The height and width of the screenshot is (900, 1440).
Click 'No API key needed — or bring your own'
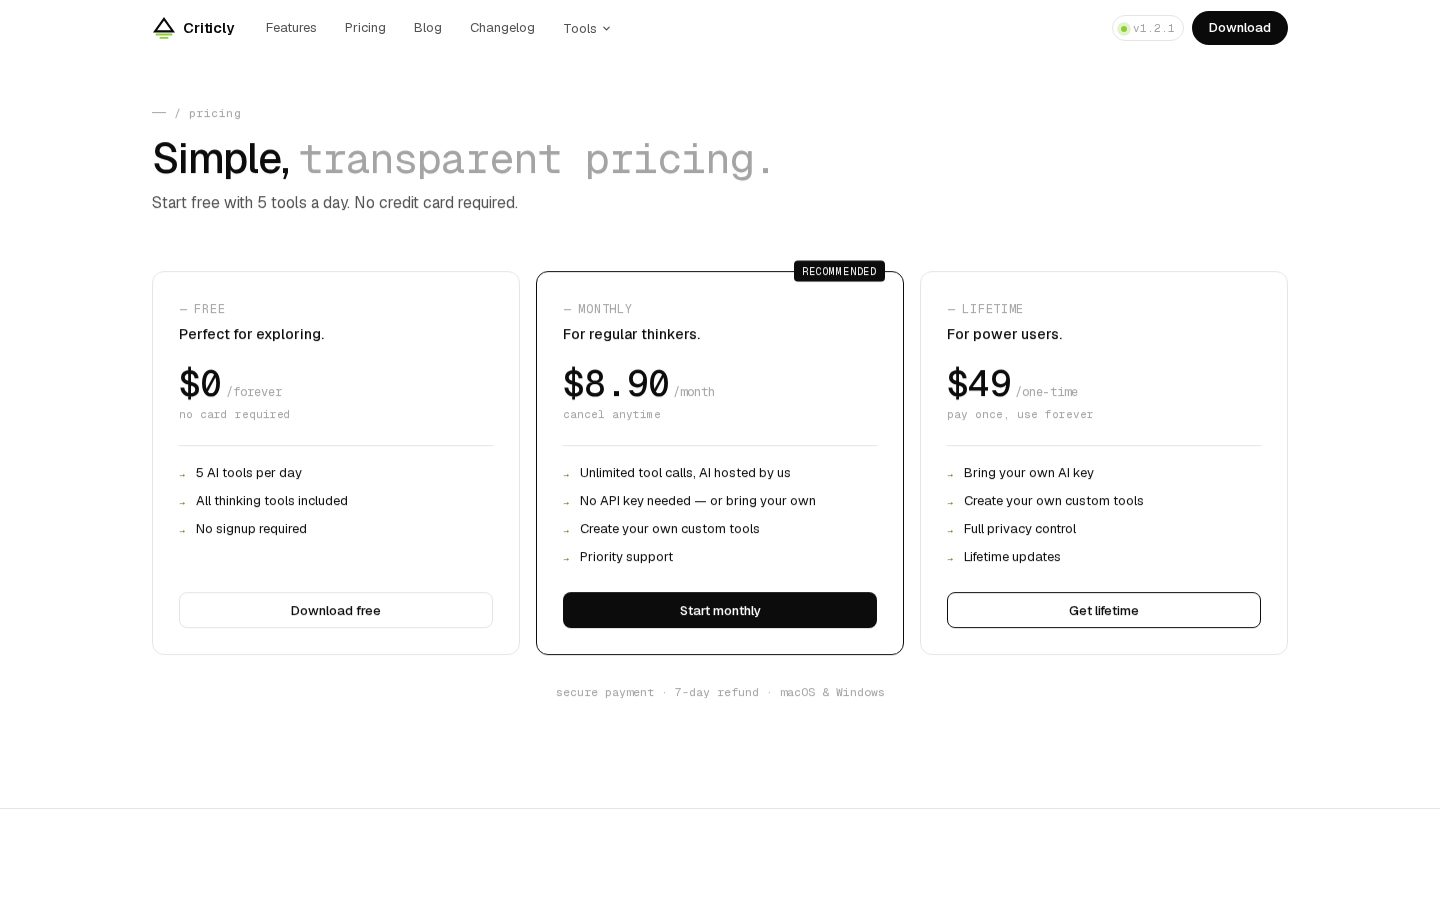698,501
